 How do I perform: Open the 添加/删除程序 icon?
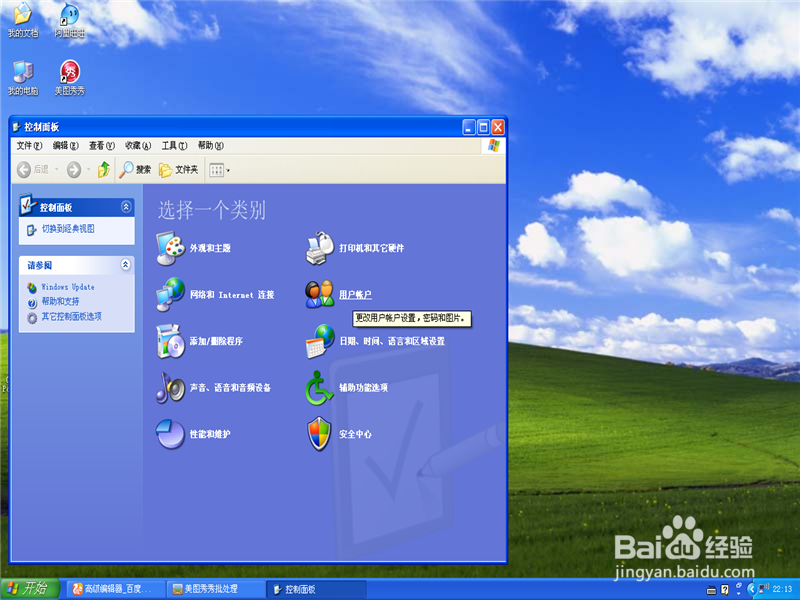(x=170, y=341)
